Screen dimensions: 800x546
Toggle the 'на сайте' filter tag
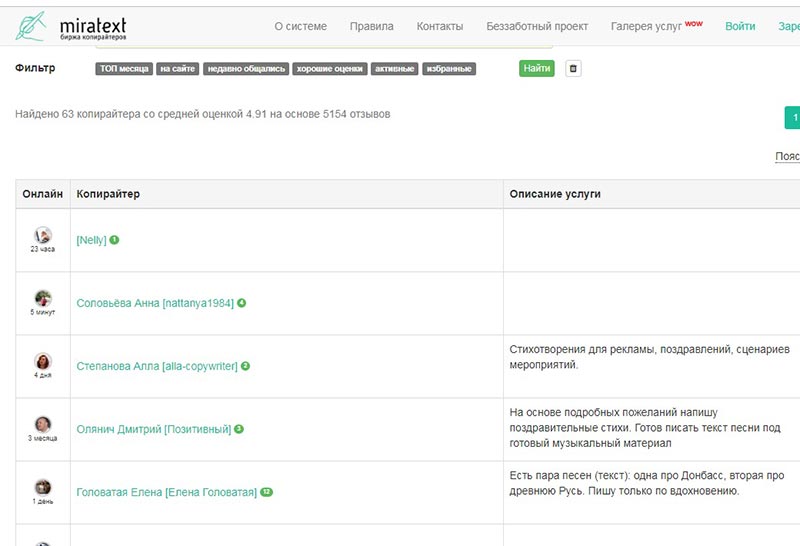177,69
